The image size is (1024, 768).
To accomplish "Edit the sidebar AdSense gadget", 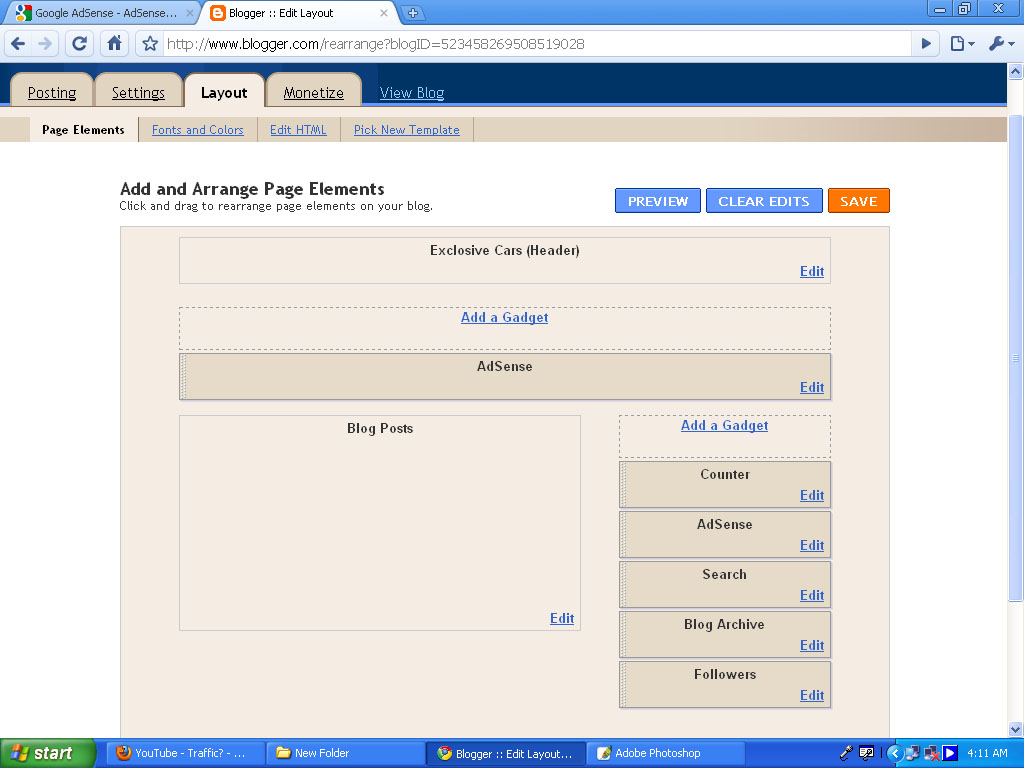I will 812,545.
